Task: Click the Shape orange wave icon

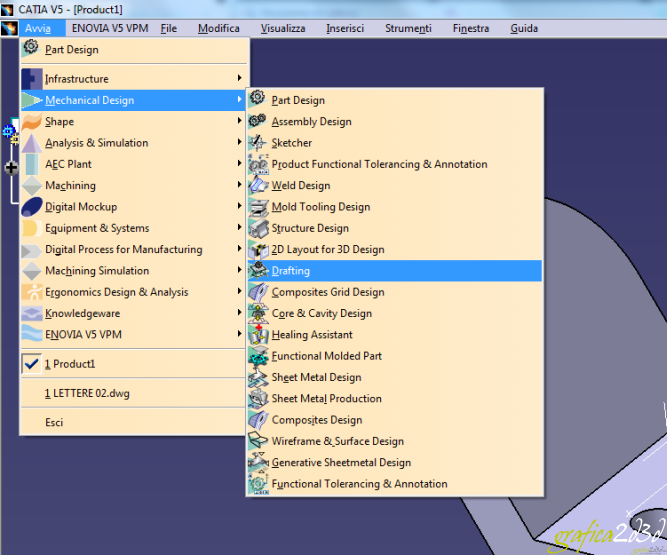Action: point(32,121)
